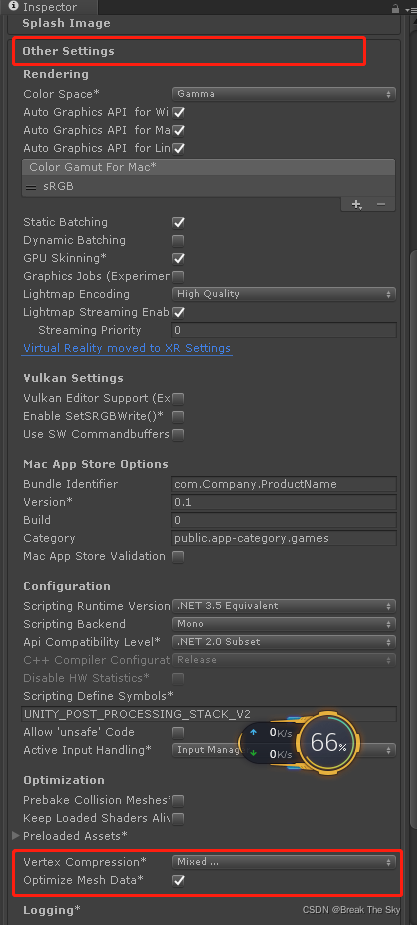Click the Category field
The height and width of the screenshot is (925, 417).
point(284,539)
